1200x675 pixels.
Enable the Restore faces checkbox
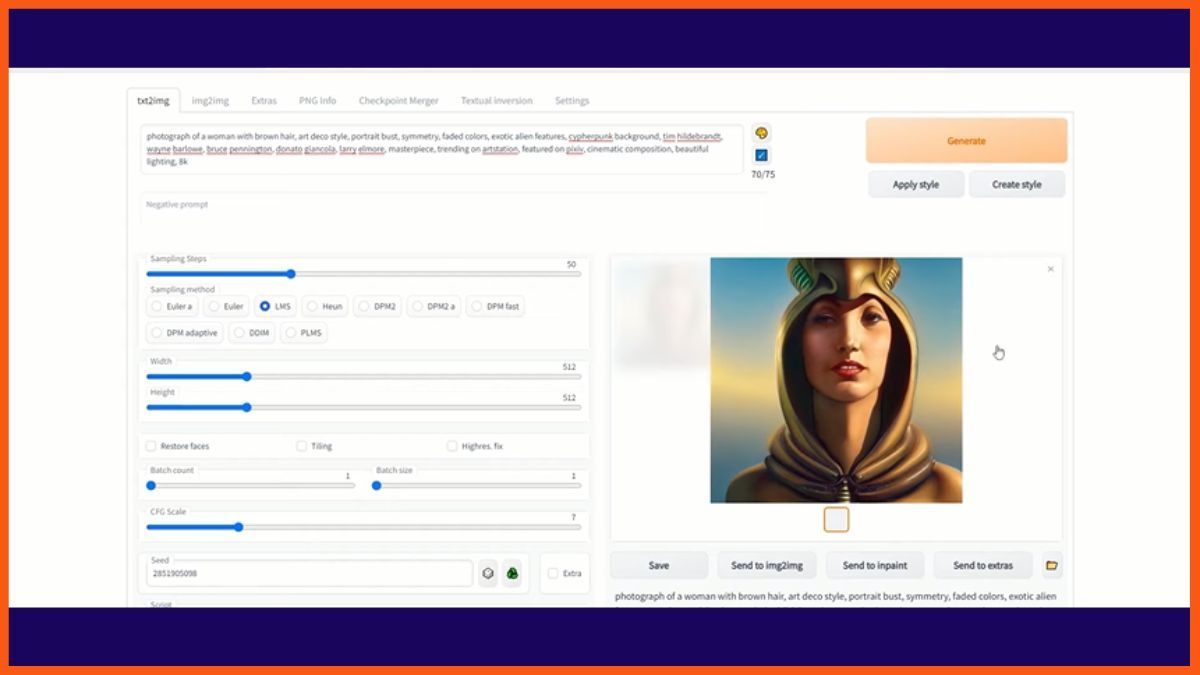pyautogui.click(x=151, y=446)
